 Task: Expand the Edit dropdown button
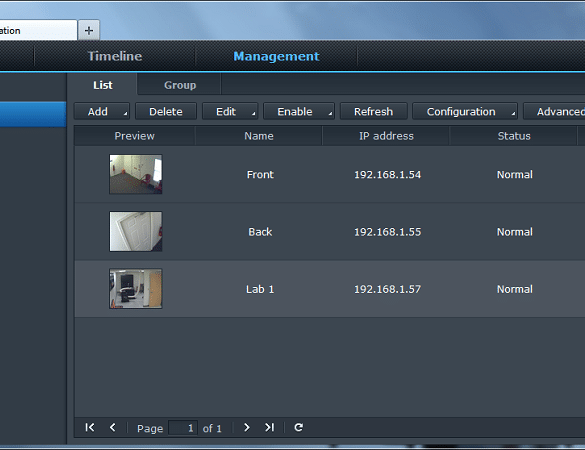230,112
